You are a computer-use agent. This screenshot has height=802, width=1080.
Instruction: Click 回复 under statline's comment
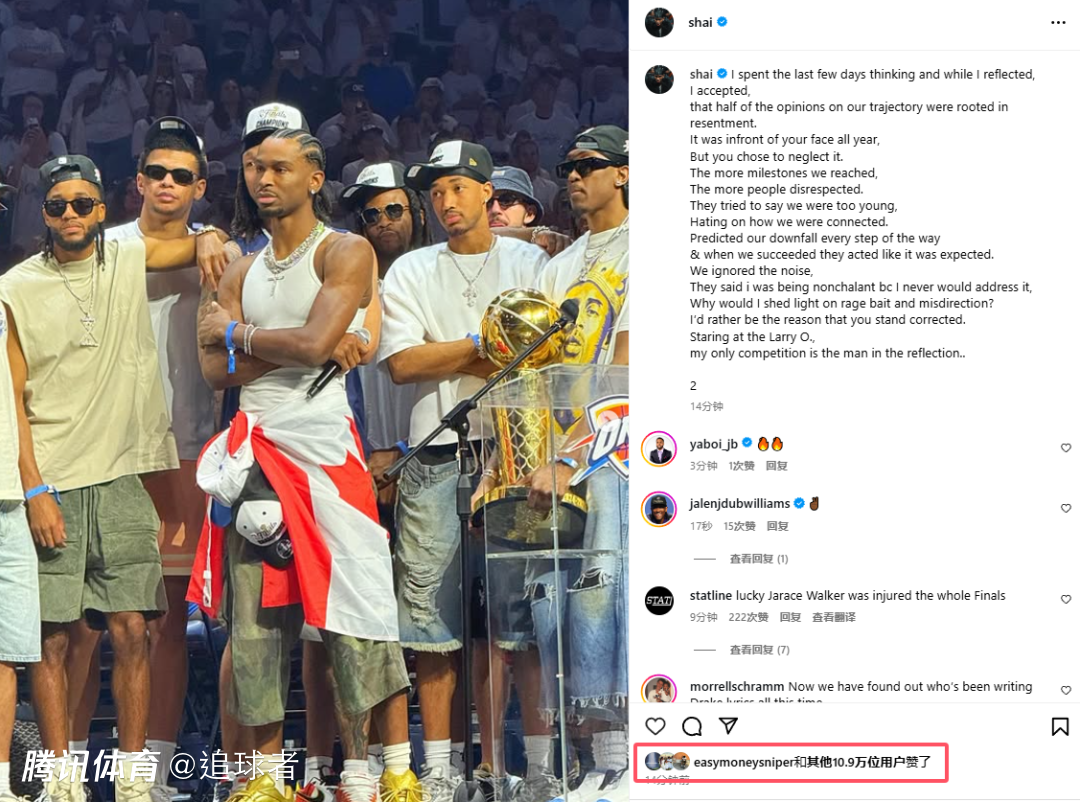click(790, 617)
